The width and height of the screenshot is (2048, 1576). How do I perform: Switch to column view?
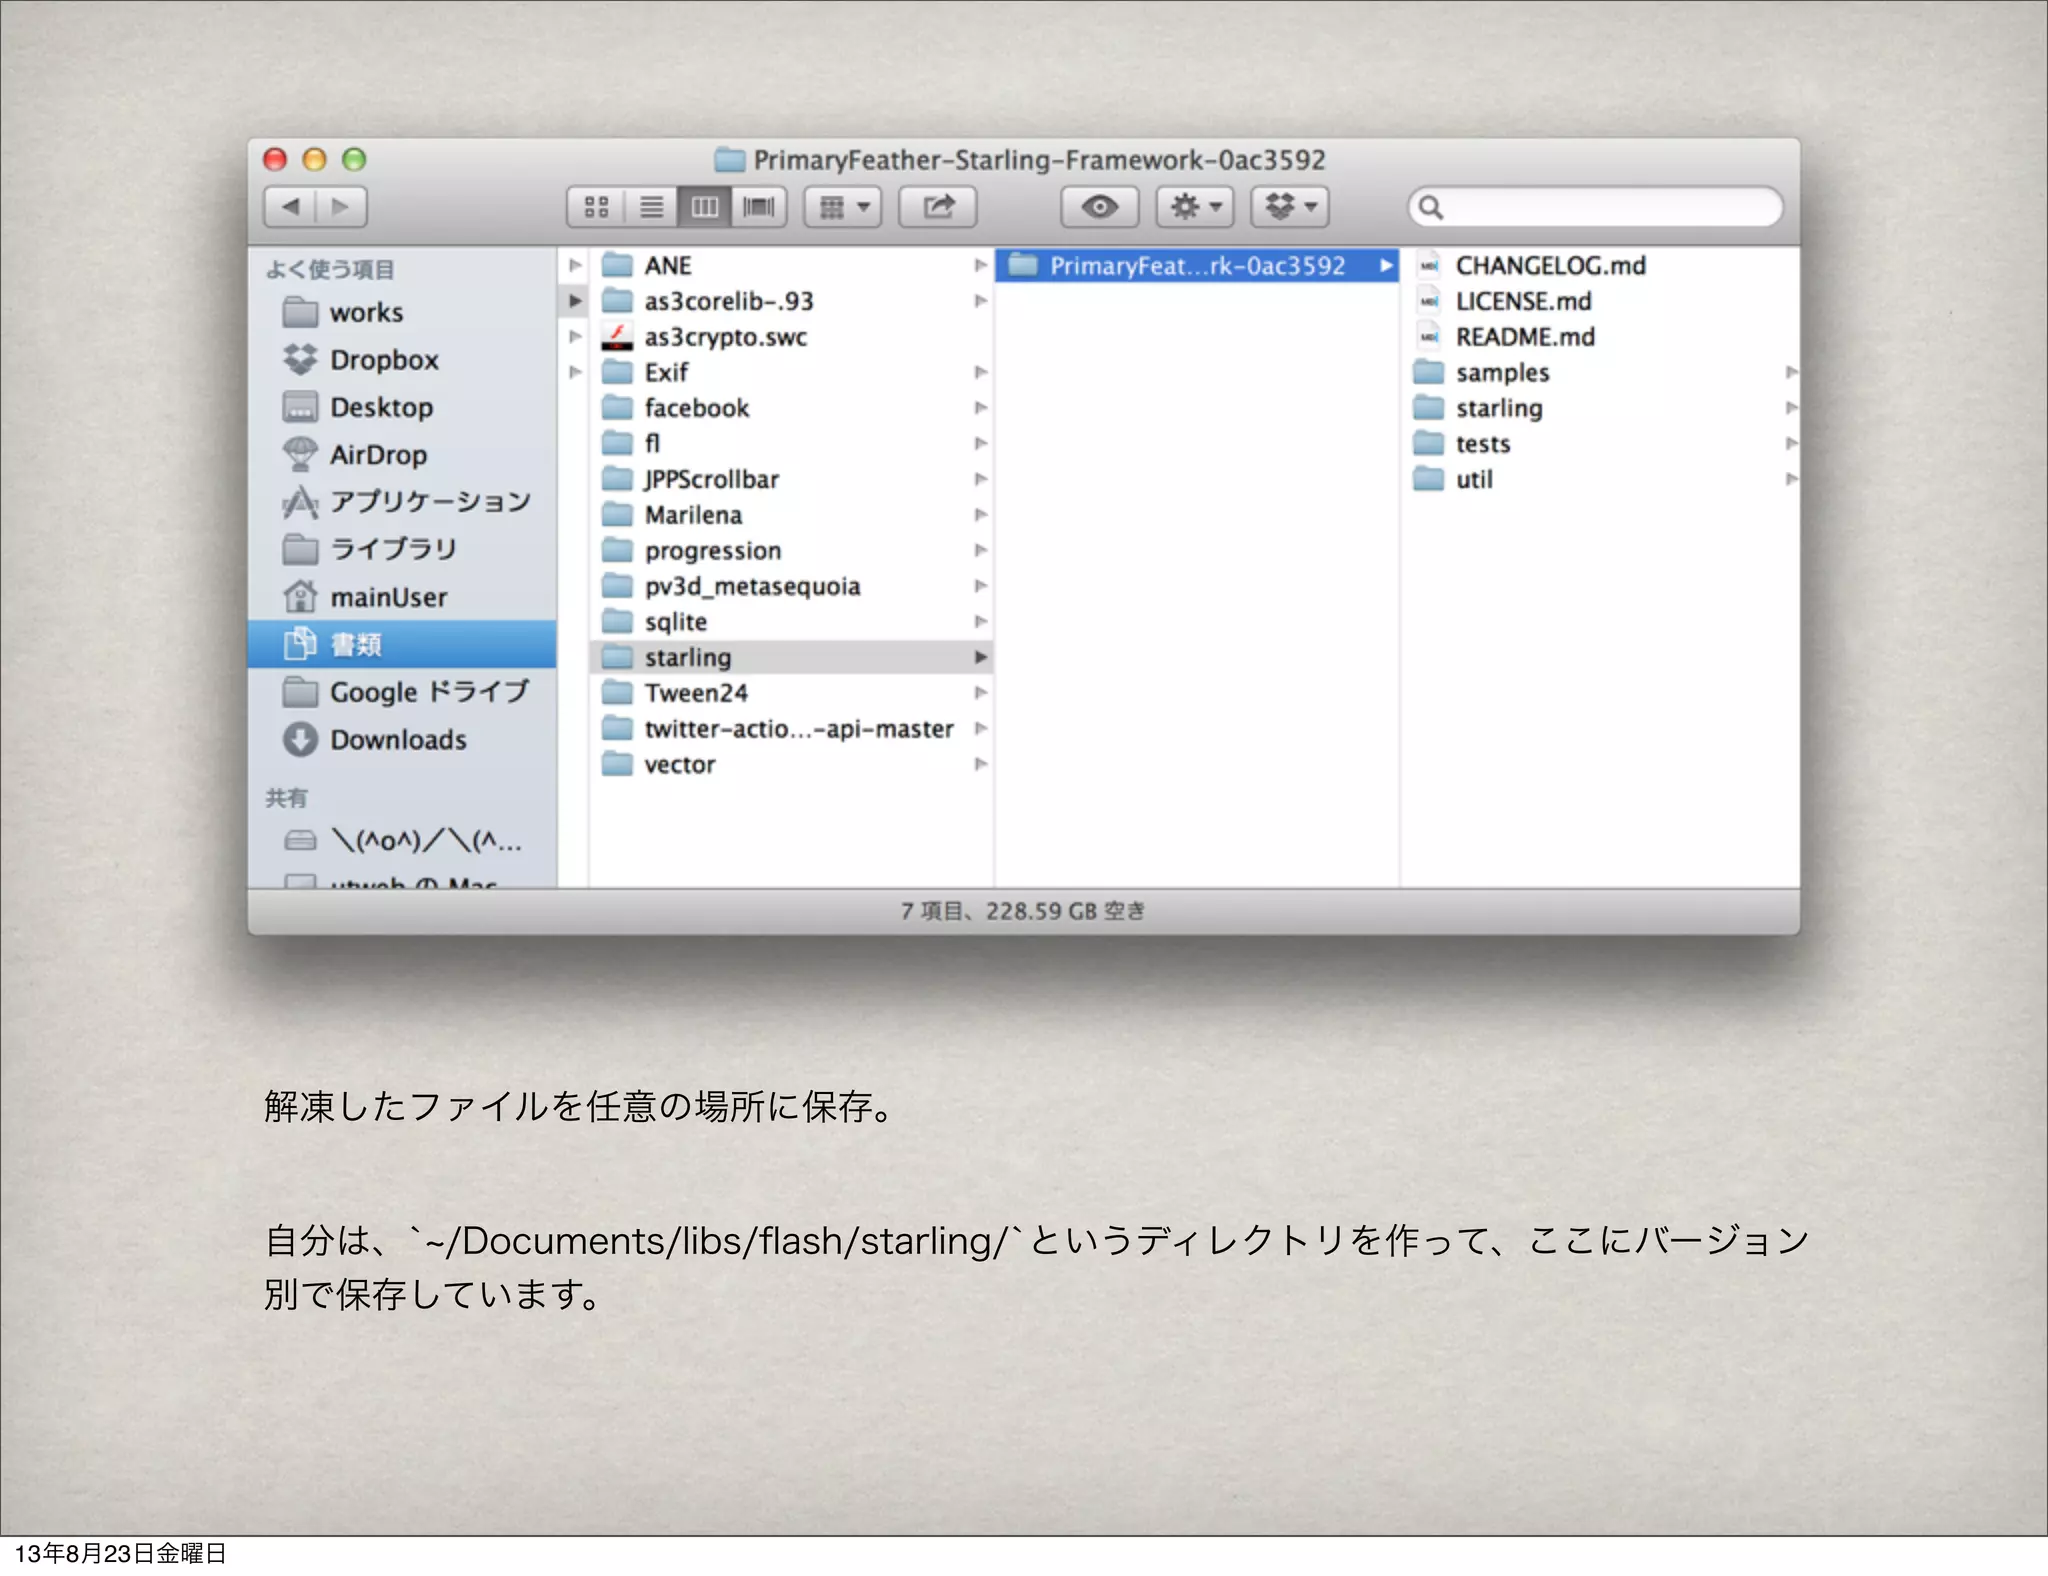click(x=705, y=207)
